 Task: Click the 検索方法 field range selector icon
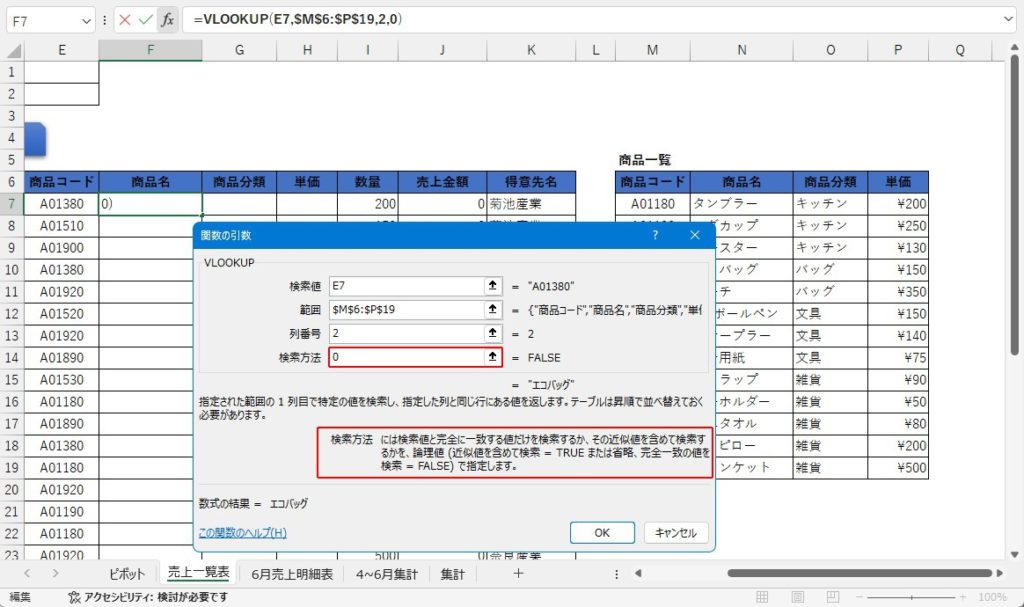493,357
